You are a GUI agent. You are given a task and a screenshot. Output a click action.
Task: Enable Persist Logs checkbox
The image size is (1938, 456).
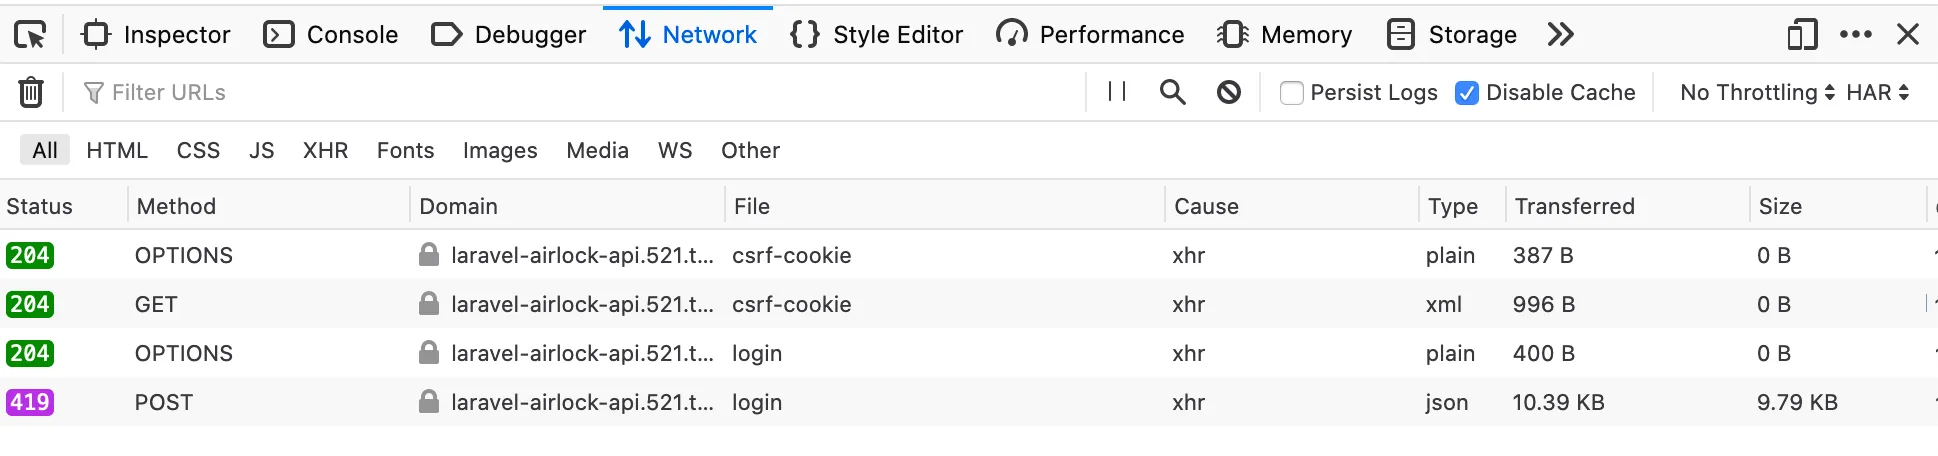[1292, 93]
